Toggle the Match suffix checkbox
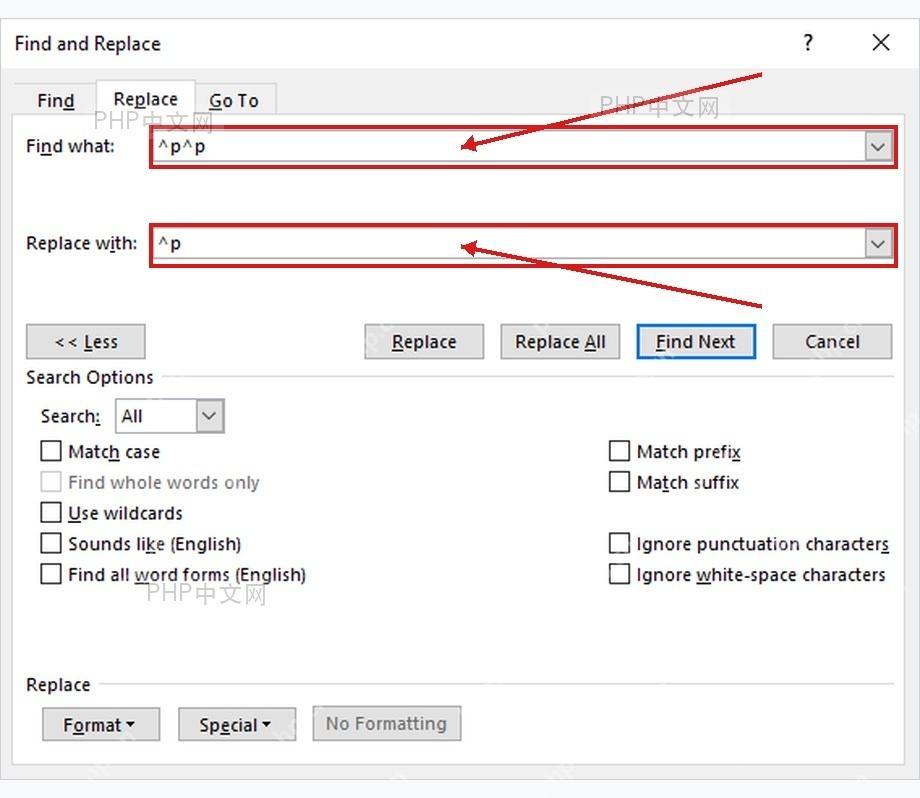 click(x=620, y=482)
